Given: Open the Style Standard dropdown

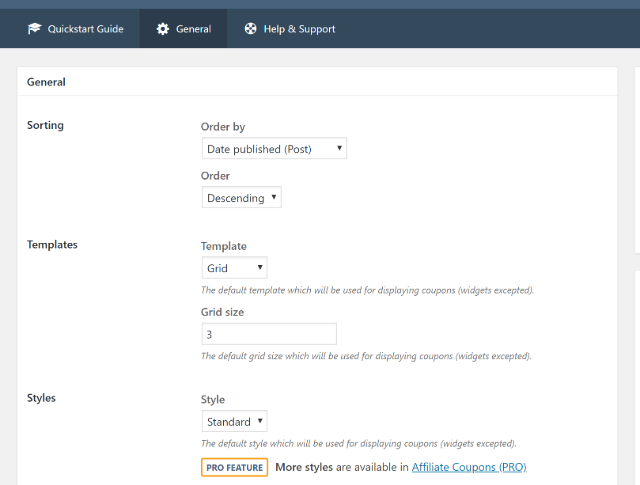Looking at the screenshot, I should tap(235, 421).
